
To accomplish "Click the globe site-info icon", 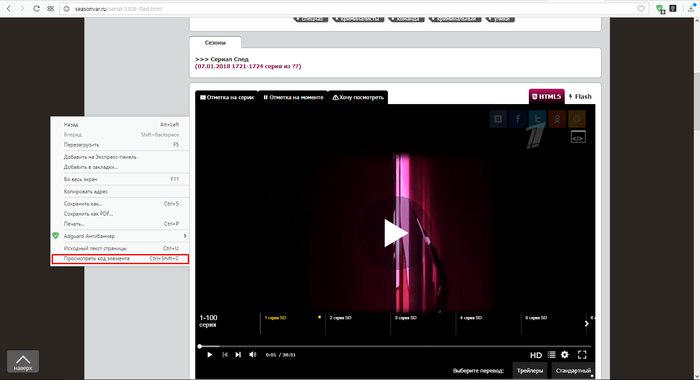I will (67, 8).
